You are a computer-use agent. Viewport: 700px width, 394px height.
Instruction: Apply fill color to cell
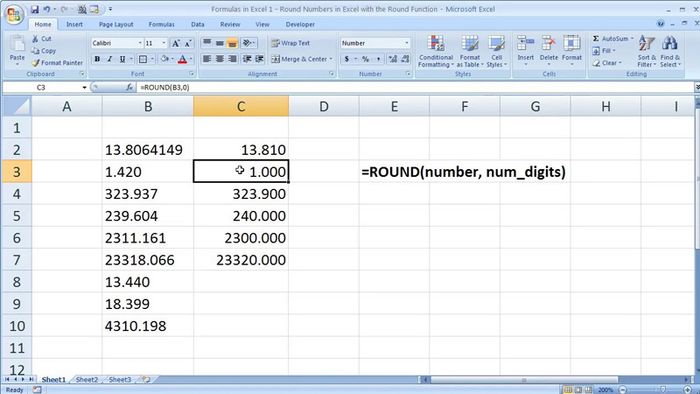(165, 59)
